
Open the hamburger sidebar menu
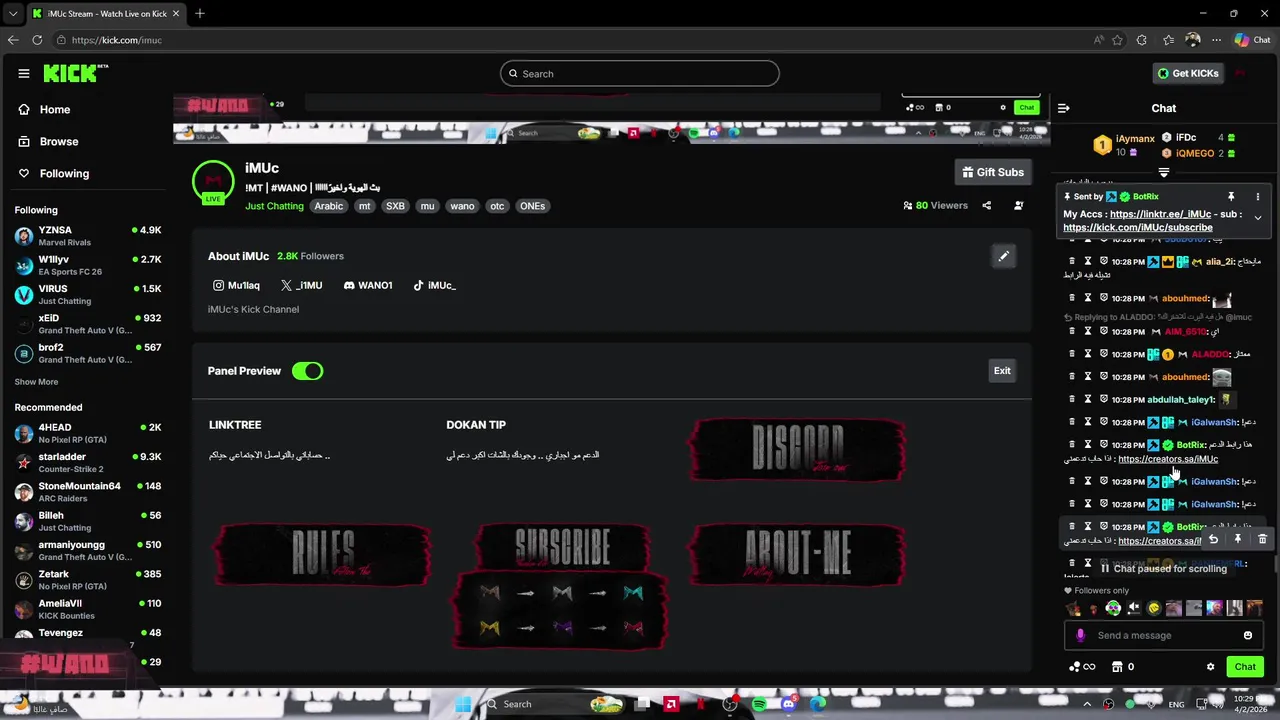[x=23, y=73]
